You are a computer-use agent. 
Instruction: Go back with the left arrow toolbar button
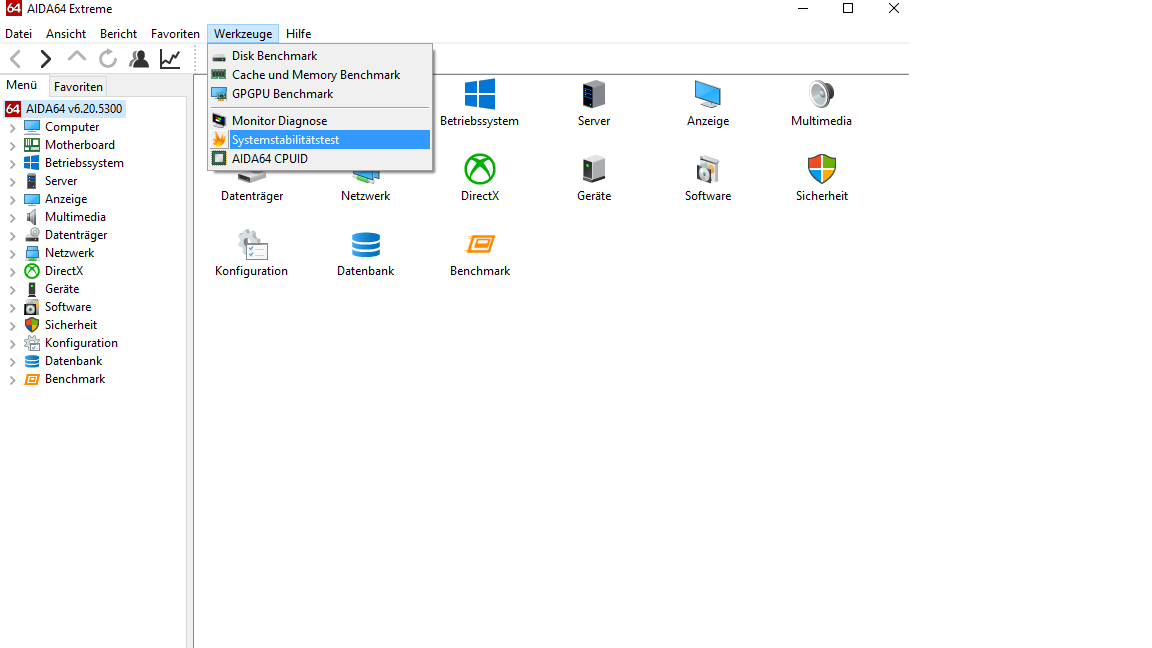(15, 59)
